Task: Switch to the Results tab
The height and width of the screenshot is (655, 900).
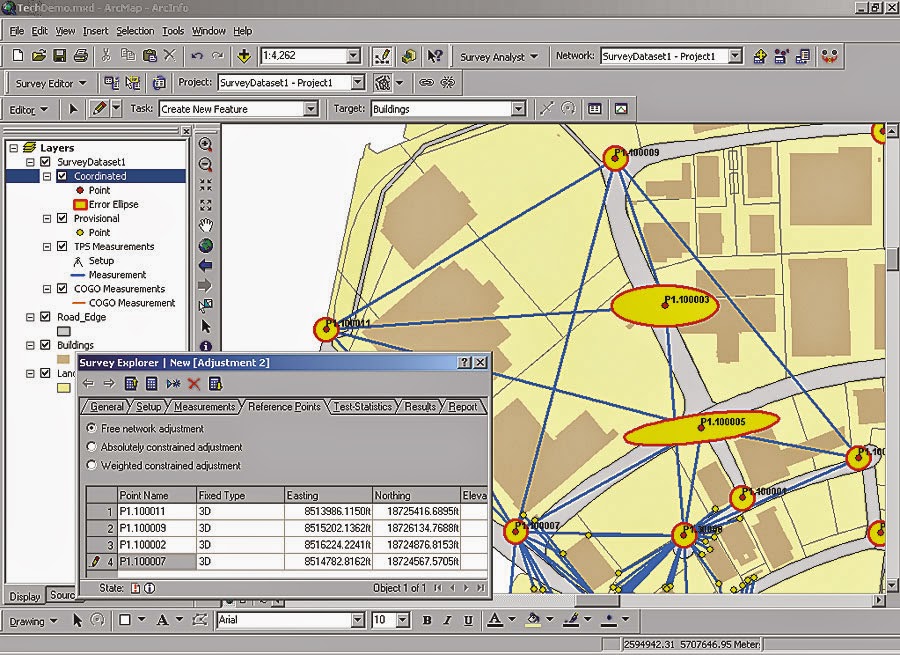Action: [420, 406]
